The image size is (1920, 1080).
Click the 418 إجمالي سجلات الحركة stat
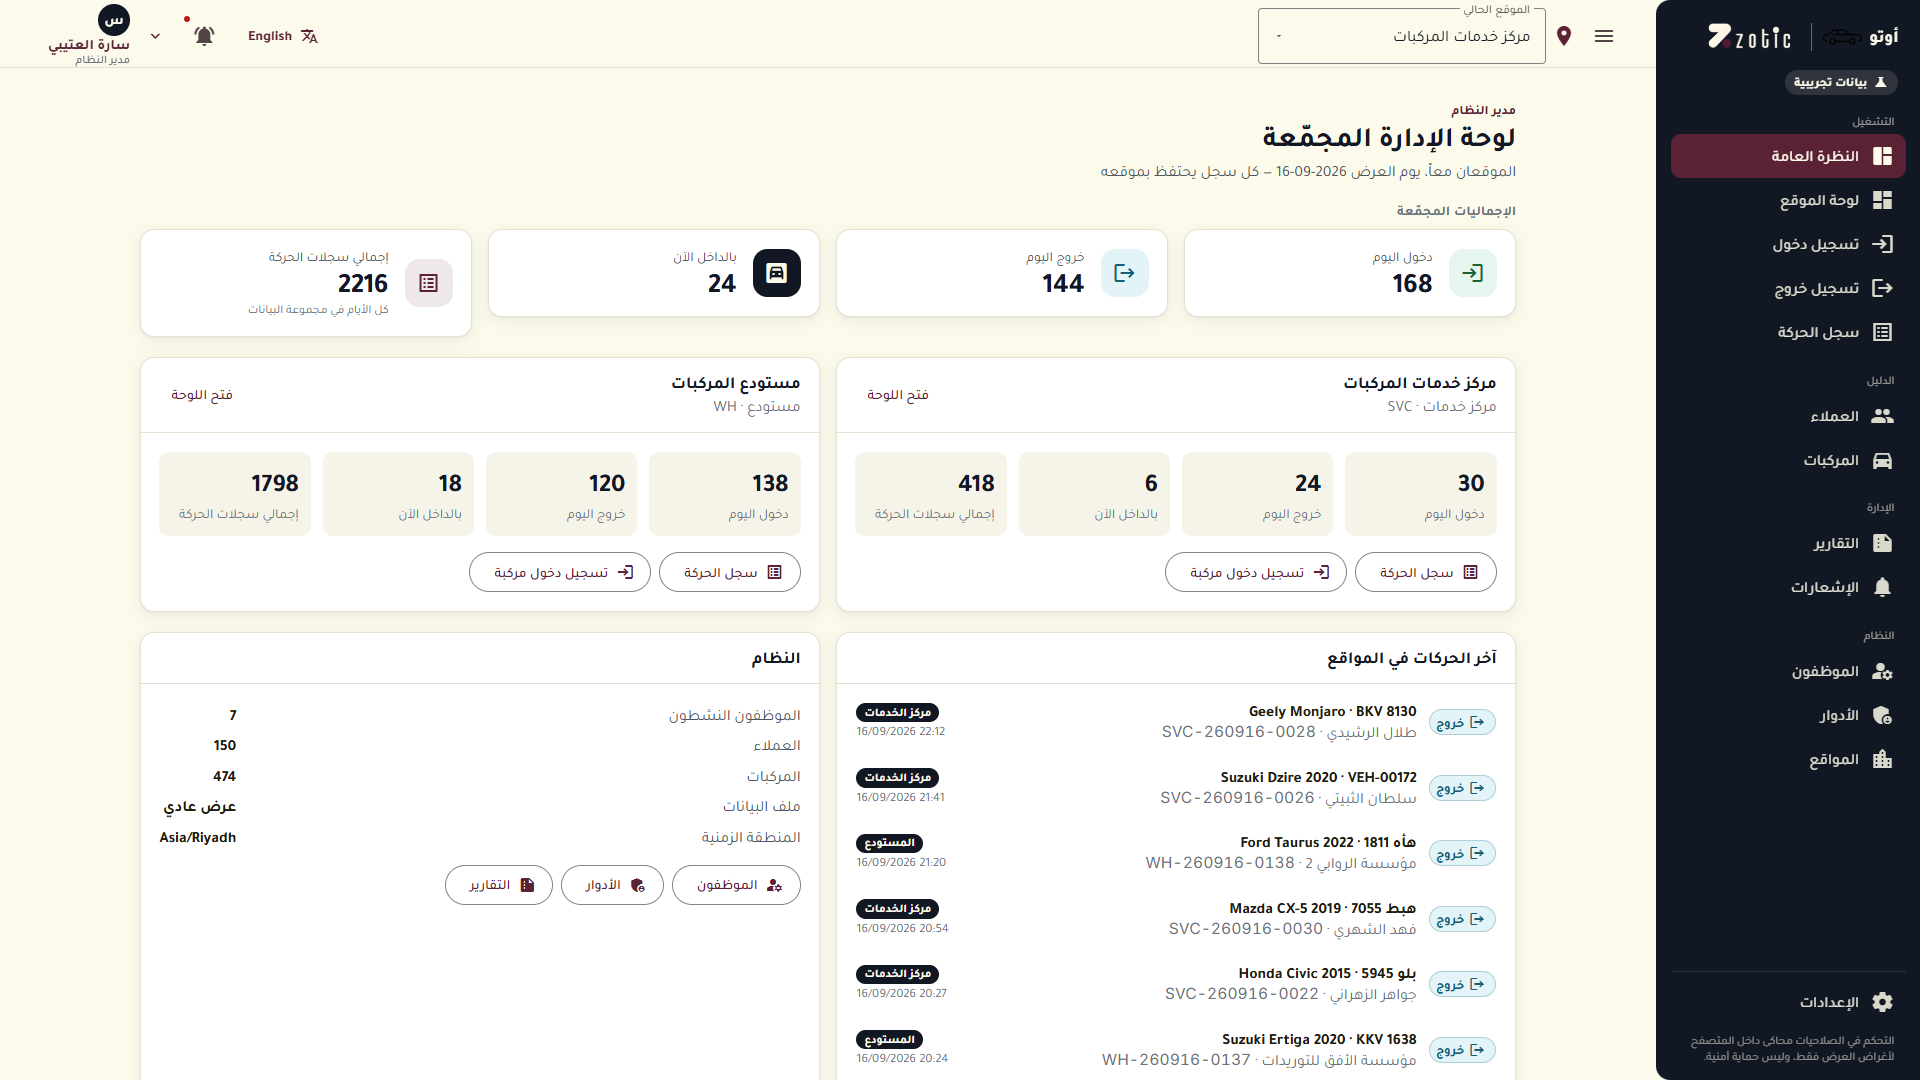pyautogui.click(x=931, y=494)
